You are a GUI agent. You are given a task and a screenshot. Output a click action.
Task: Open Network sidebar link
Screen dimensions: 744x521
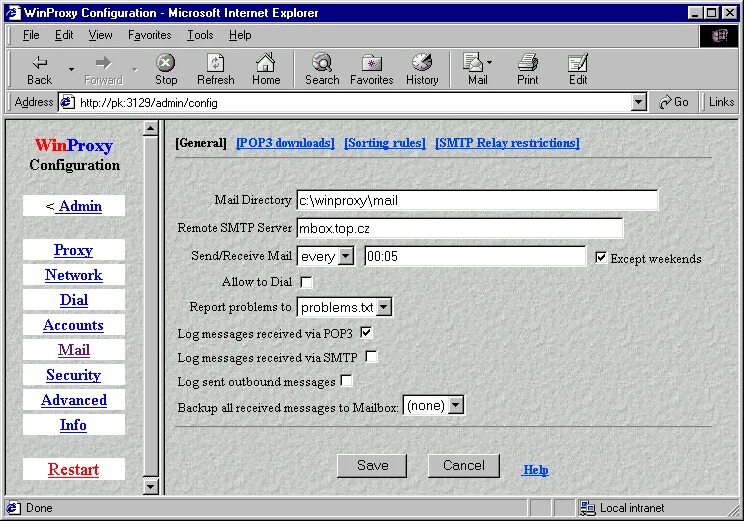click(x=74, y=275)
